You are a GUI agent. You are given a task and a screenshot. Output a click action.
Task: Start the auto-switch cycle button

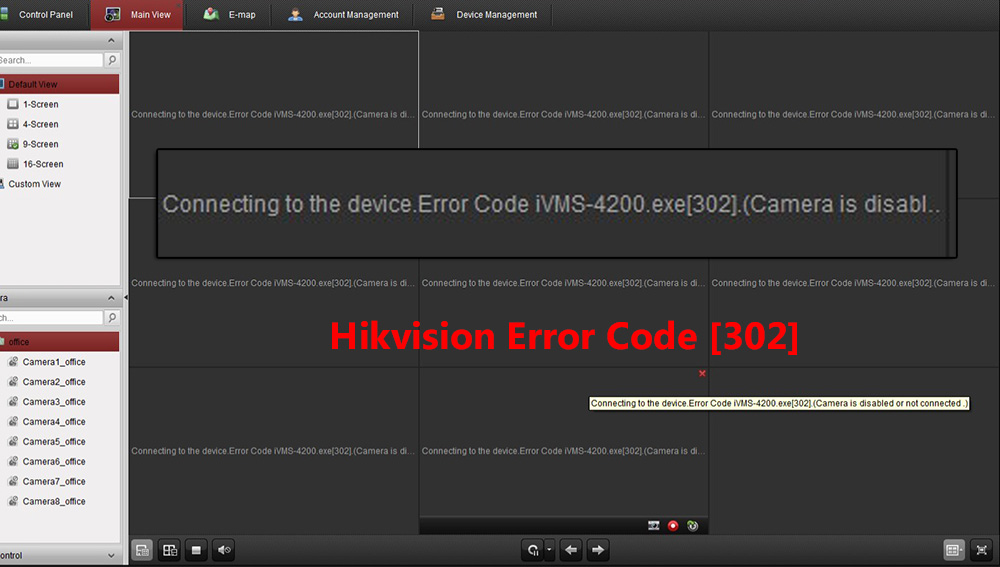coord(533,550)
